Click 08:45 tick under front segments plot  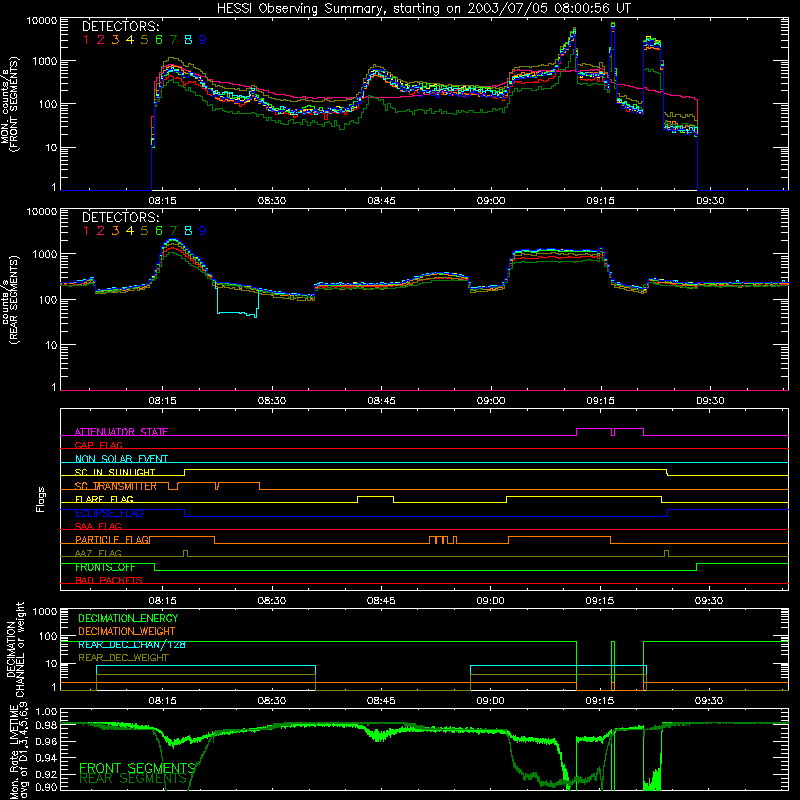pyautogui.click(x=381, y=201)
